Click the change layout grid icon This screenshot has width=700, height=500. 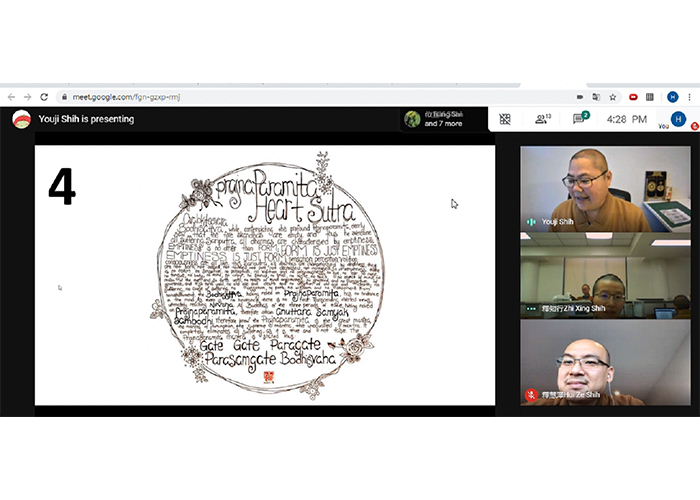pyautogui.click(x=505, y=119)
